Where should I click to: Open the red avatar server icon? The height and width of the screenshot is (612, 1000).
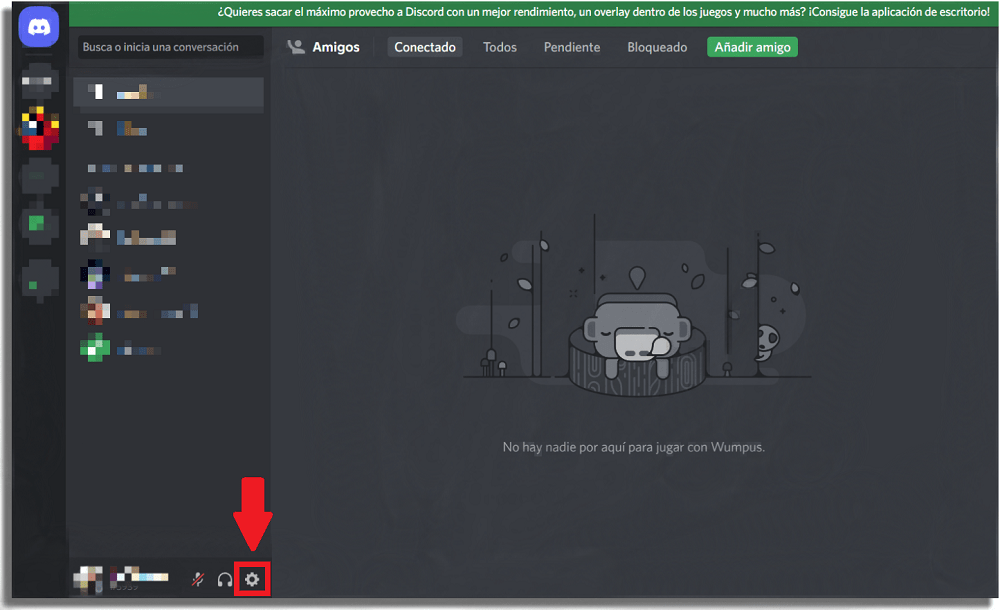(x=38, y=129)
